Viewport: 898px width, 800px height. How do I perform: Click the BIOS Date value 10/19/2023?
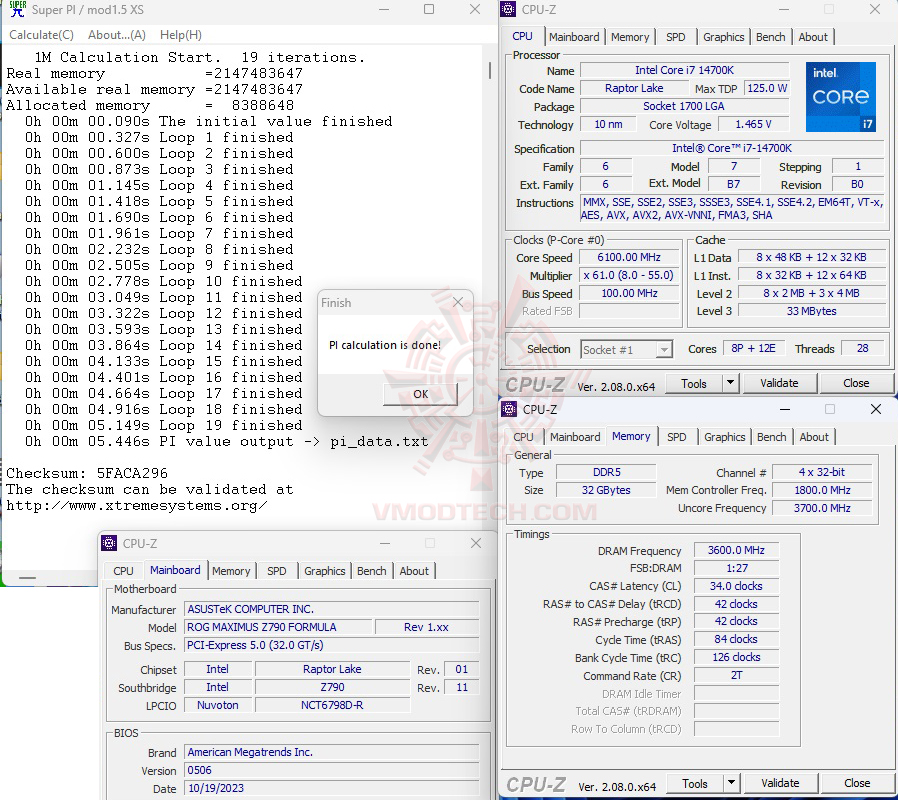tap(332, 788)
